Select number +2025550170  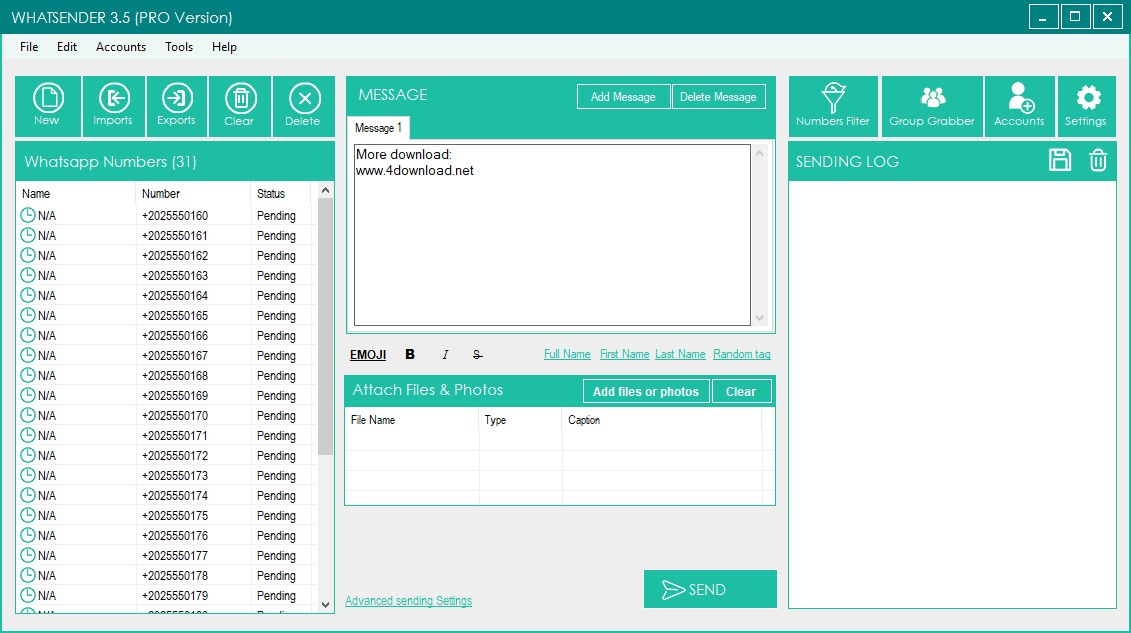(x=175, y=415)
